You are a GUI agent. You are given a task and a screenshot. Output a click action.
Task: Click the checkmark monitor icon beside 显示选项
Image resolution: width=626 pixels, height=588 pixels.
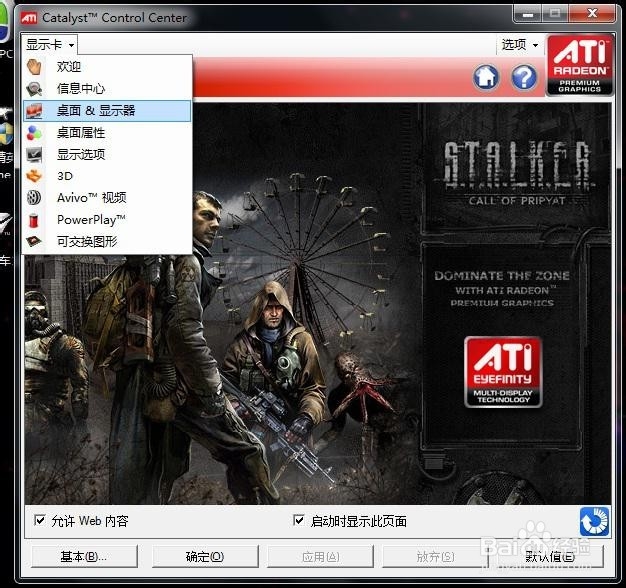point(34,154)
